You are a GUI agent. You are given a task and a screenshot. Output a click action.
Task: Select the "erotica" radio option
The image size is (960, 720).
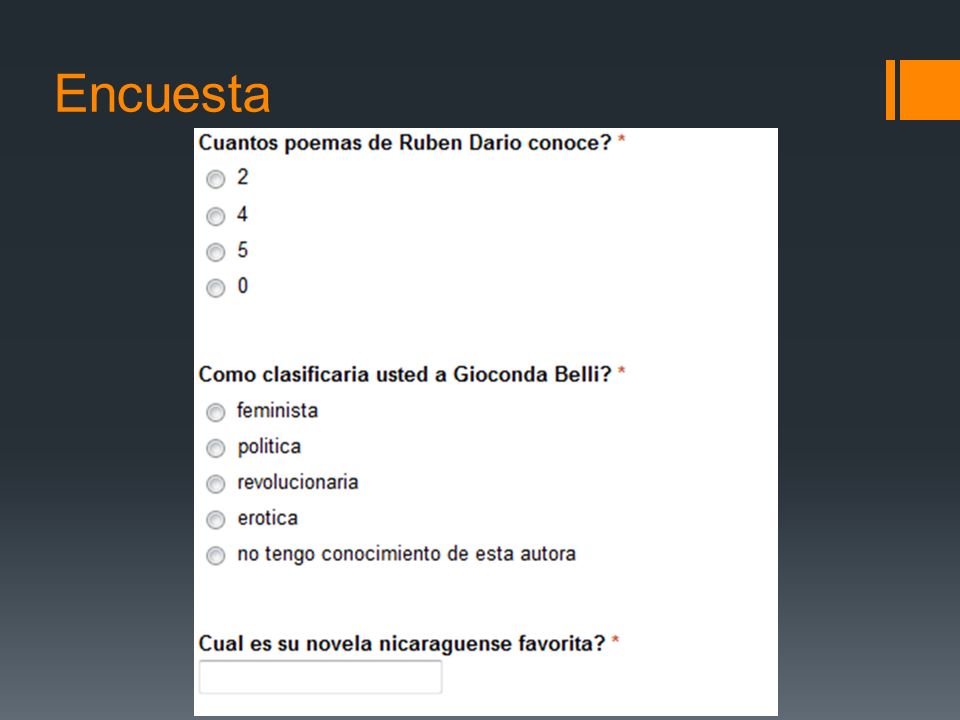click(x=216, y=520)
